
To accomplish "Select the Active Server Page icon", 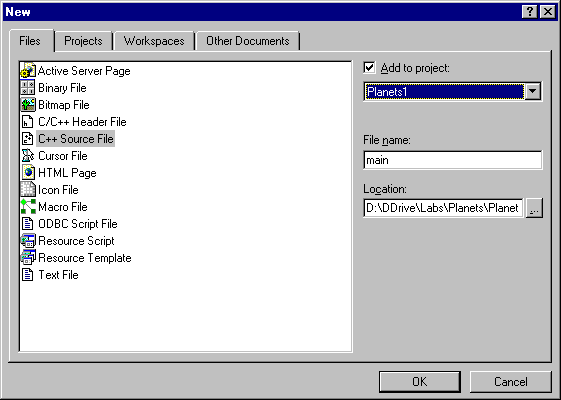I will pos(28,70).
